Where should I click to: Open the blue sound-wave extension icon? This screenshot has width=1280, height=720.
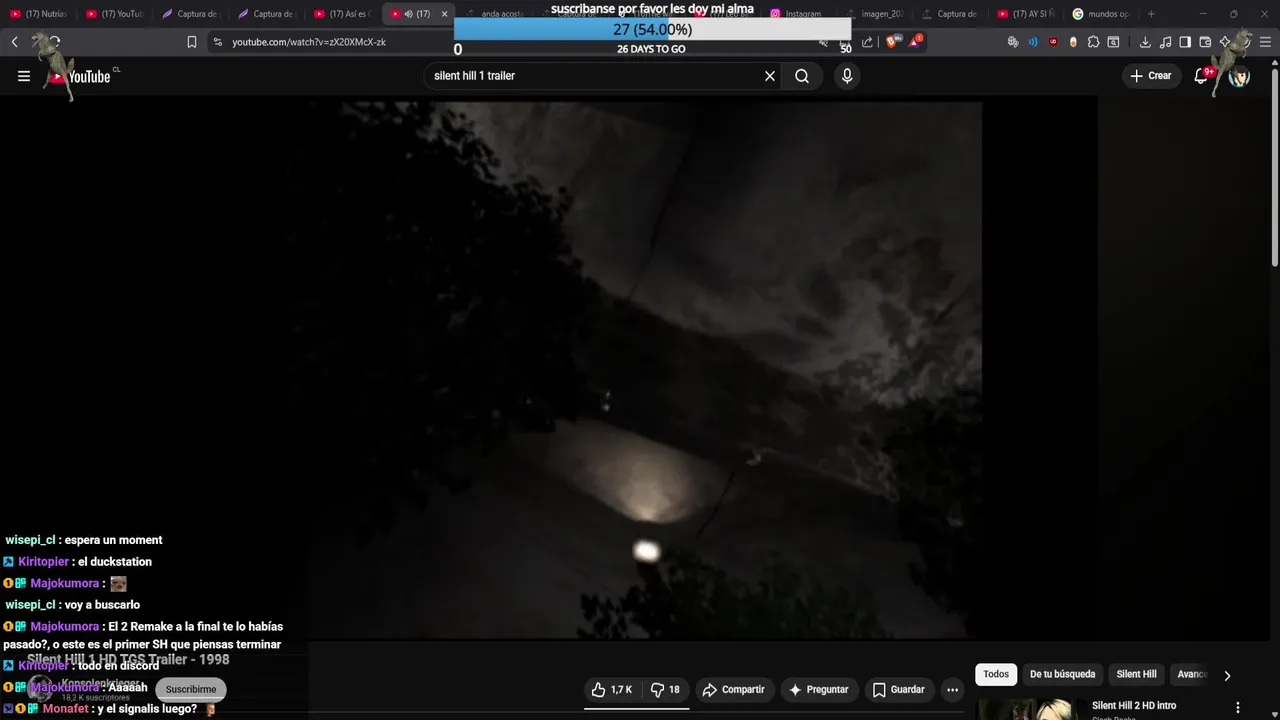[x=1033, y=42]
